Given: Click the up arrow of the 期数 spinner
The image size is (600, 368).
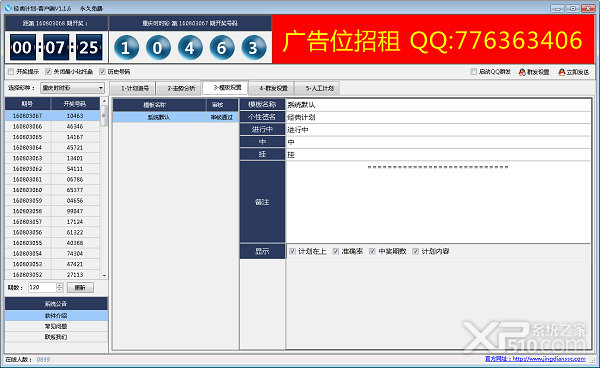Looking at the screenshot, I should click(59, 285).
